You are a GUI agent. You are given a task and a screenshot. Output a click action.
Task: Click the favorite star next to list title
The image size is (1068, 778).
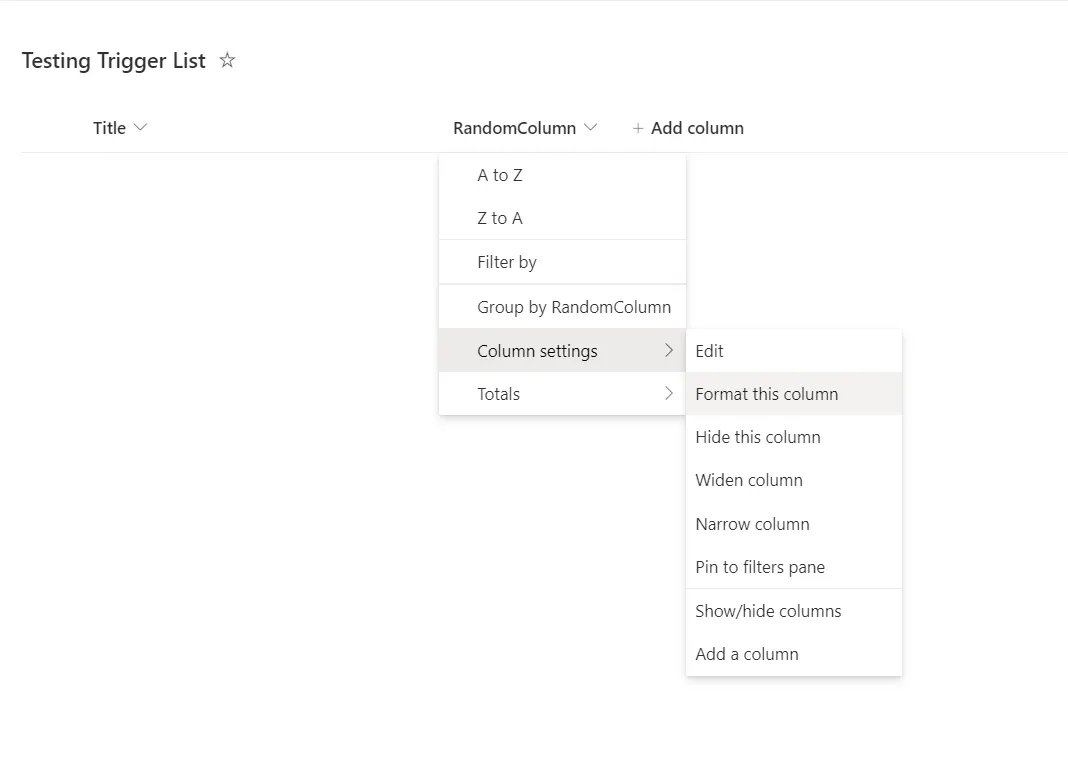(227, 61)
